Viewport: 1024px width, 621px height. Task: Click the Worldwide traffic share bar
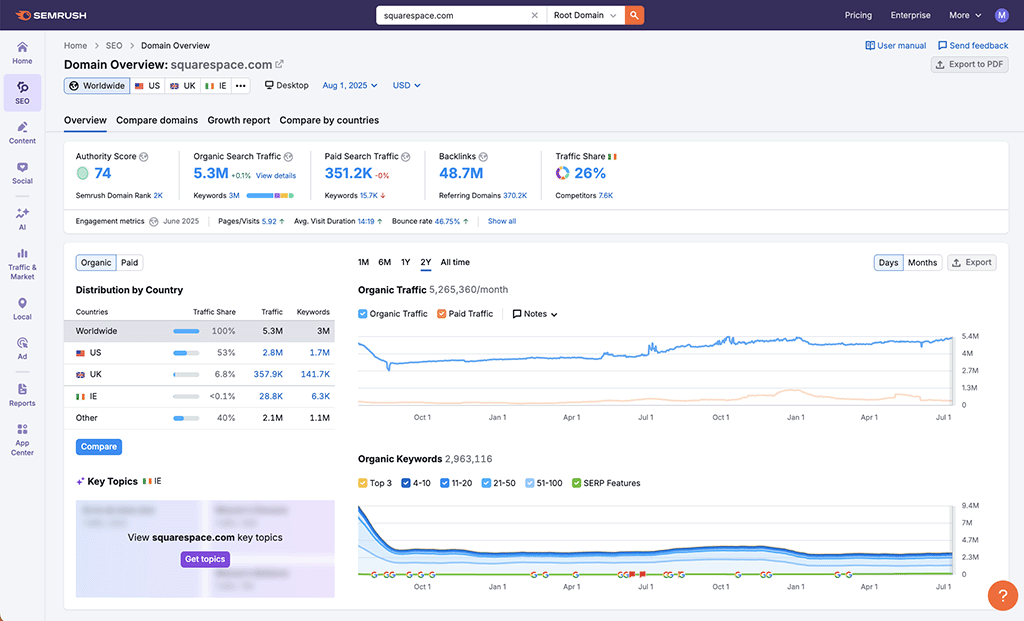186,331
